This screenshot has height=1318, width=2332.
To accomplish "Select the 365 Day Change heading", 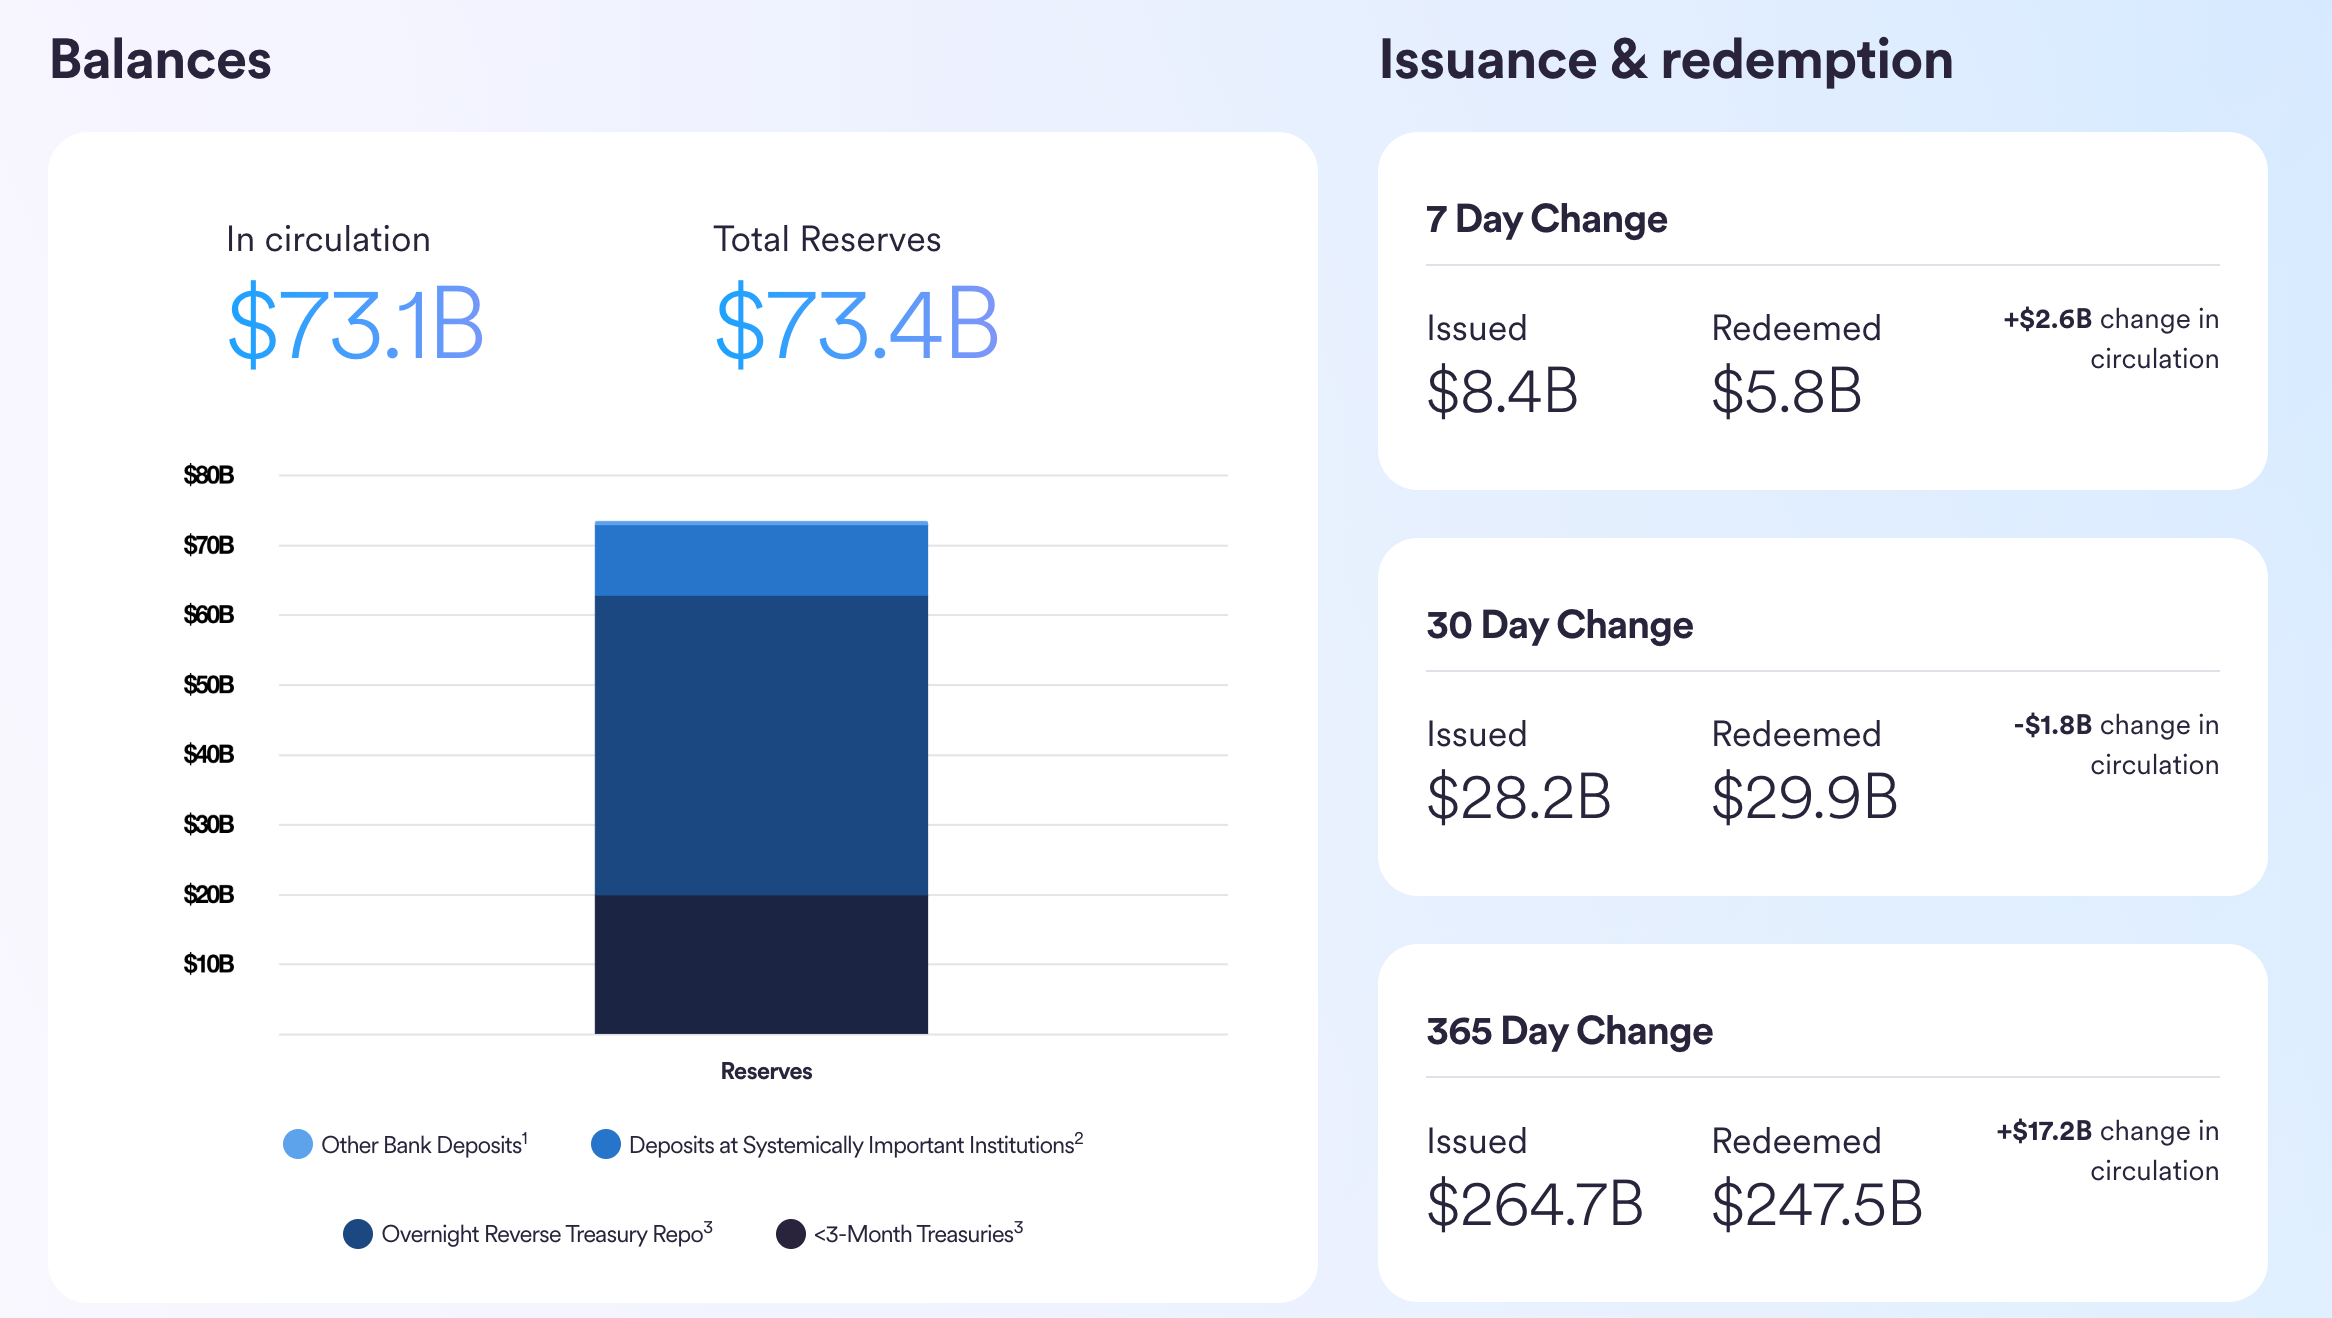I will point(1569,1031).
